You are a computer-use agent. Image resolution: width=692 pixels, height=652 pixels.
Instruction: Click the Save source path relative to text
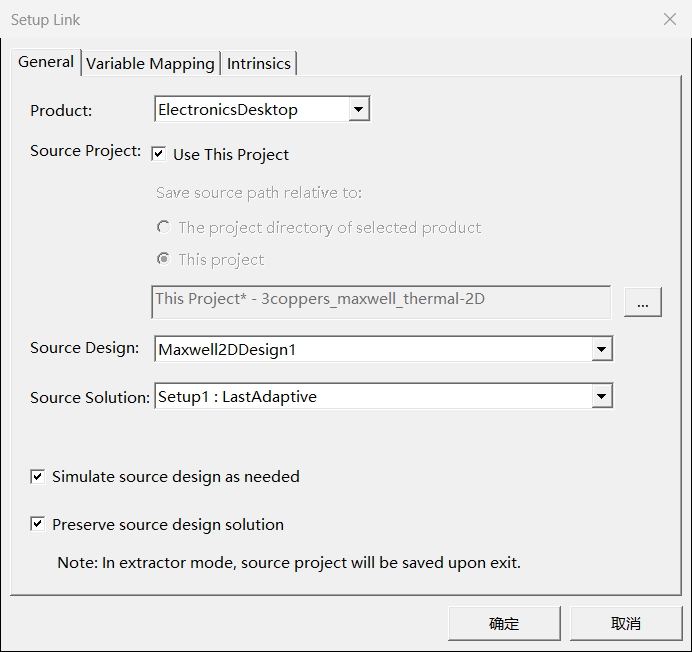[259, 193]
